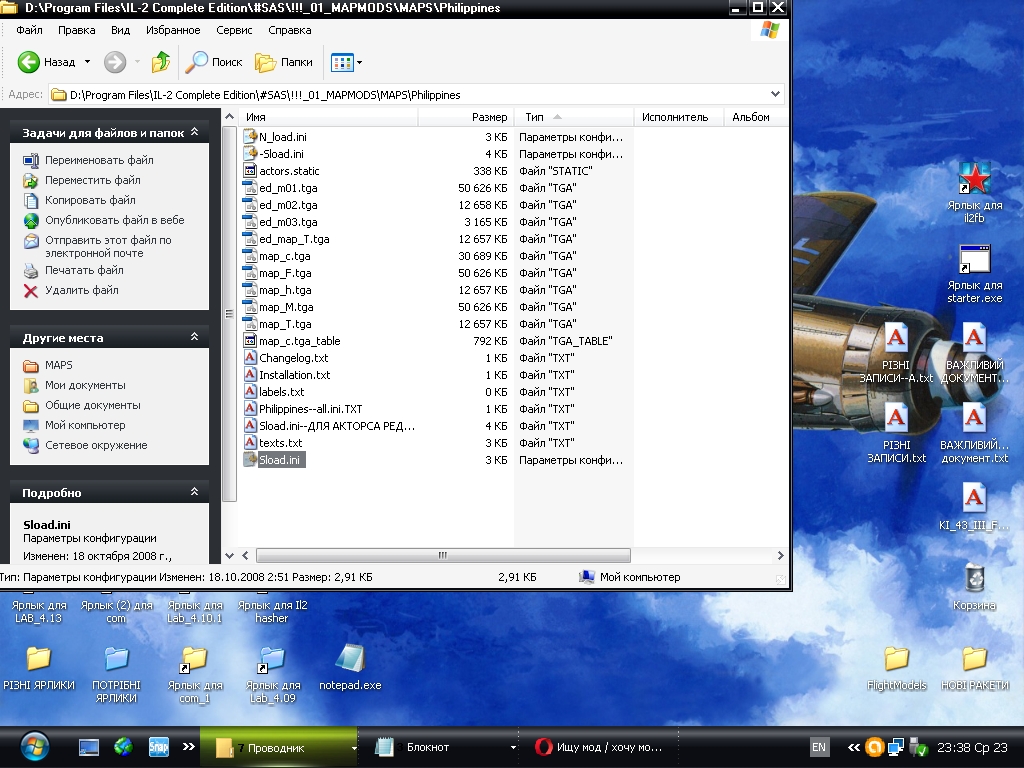1024x768 pixels.
Task: Click the notepad.exe desktop icon
Action: coord(350,660)
